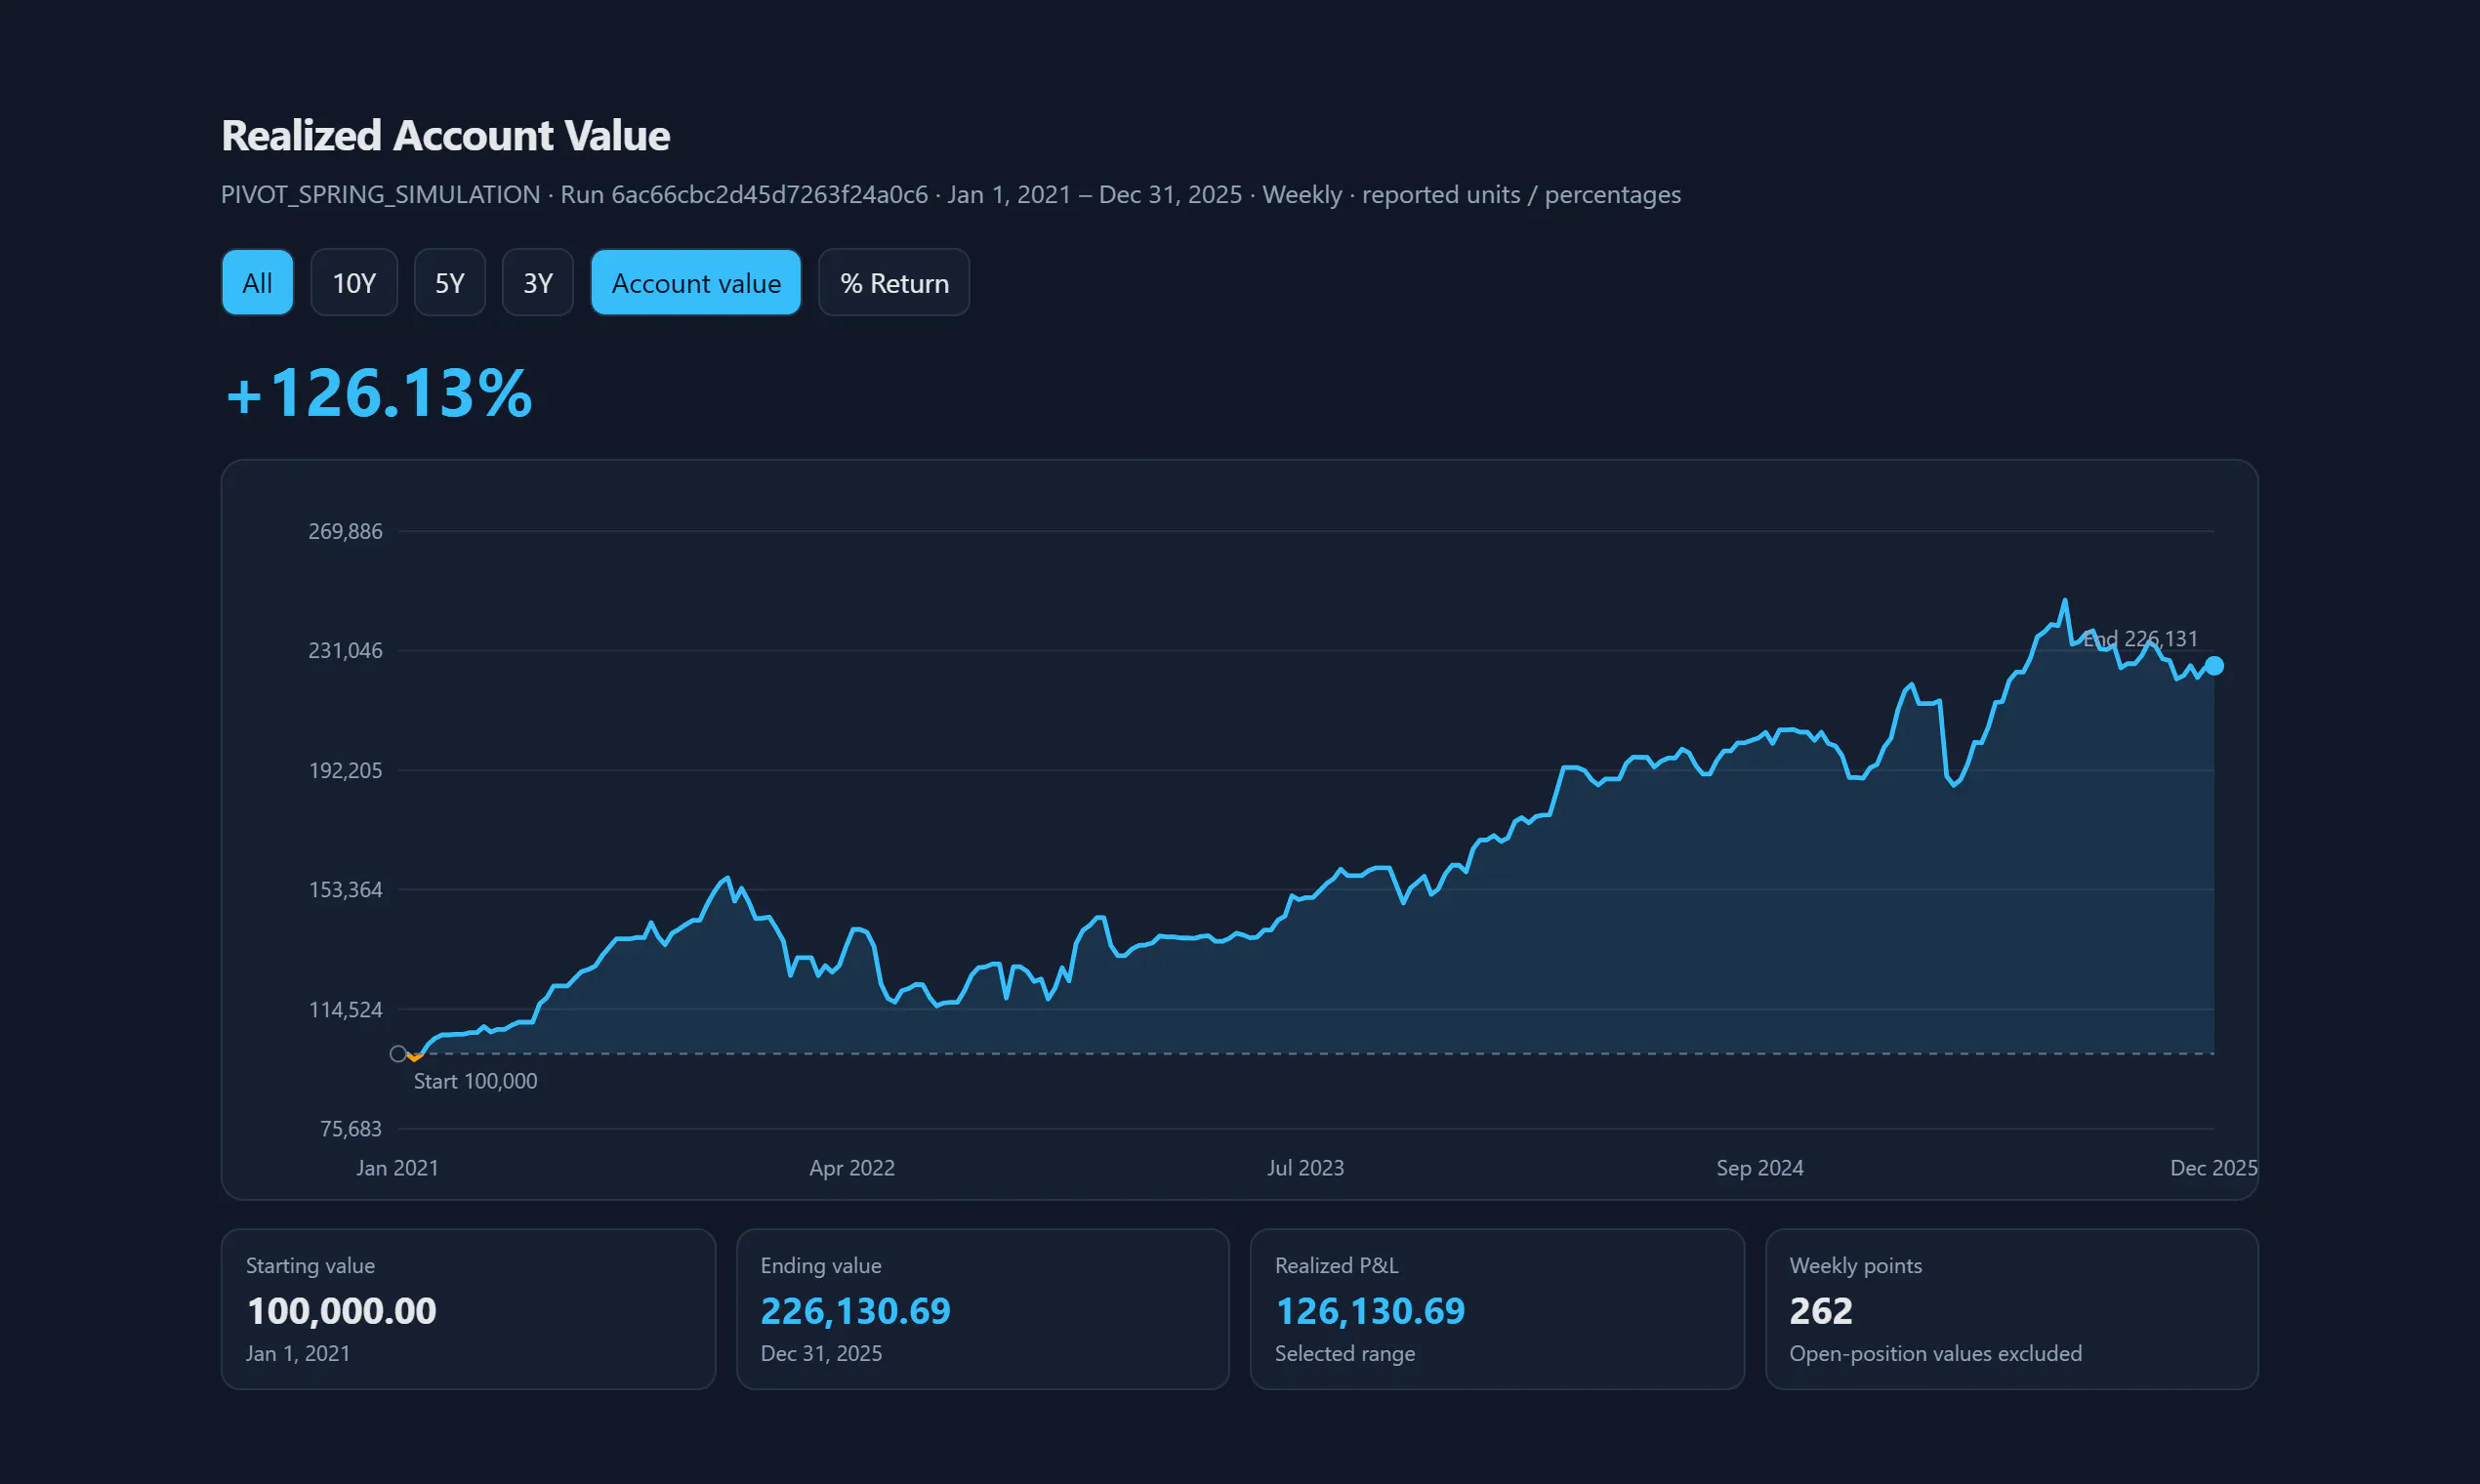Select the run ID subtitle line
This screenshot has height=1484, width=2480.
[x=950, y=194]
